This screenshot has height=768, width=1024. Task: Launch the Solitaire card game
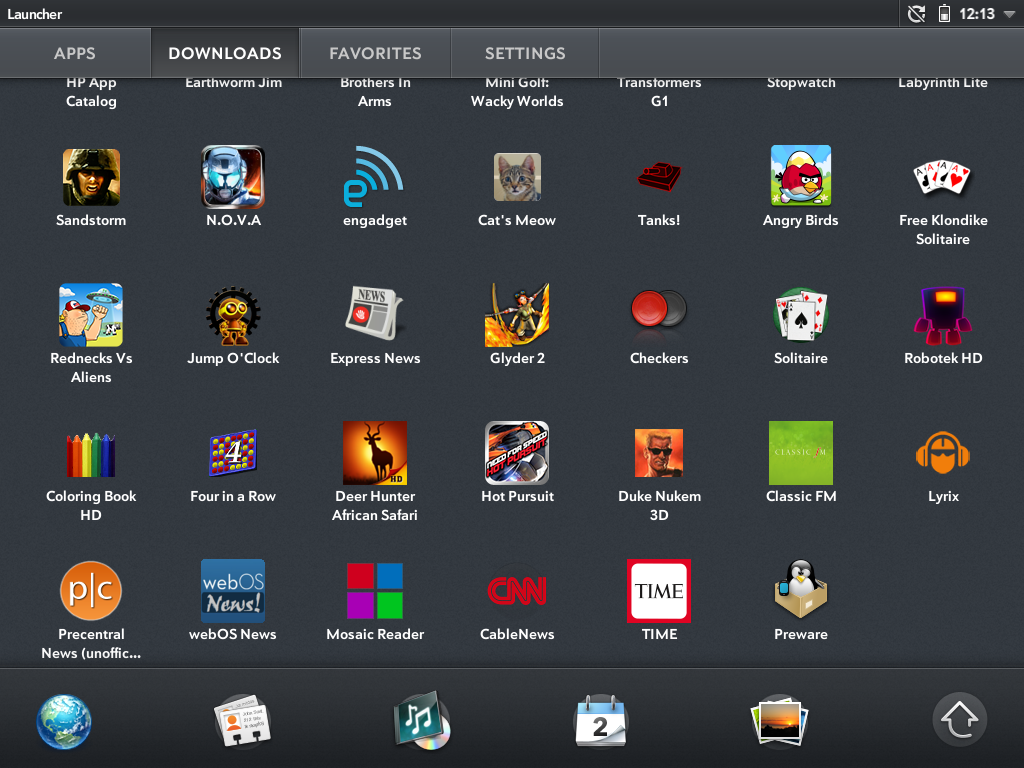pos(801,315)
